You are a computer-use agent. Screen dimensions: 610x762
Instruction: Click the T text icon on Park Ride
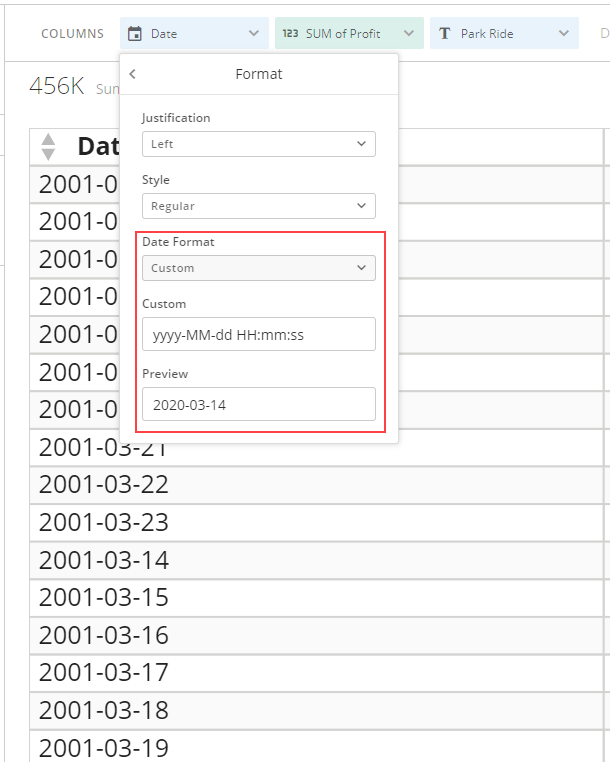445,34
